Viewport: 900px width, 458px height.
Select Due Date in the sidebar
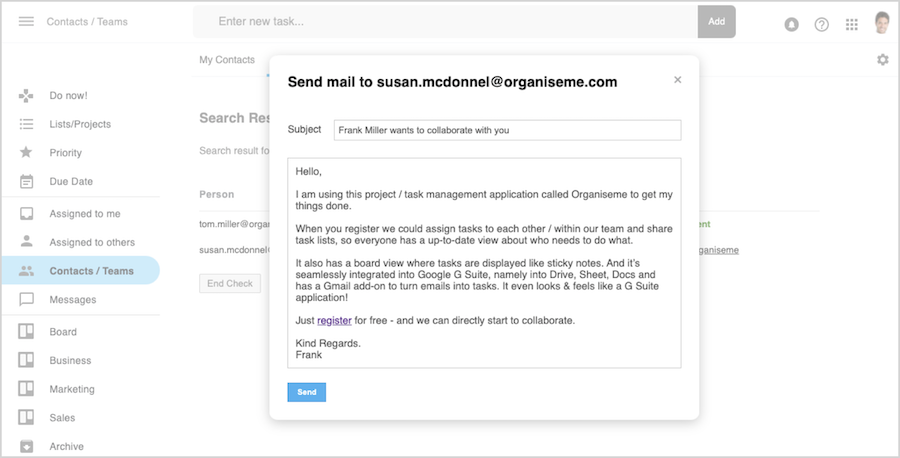click(x=71, y=182)
